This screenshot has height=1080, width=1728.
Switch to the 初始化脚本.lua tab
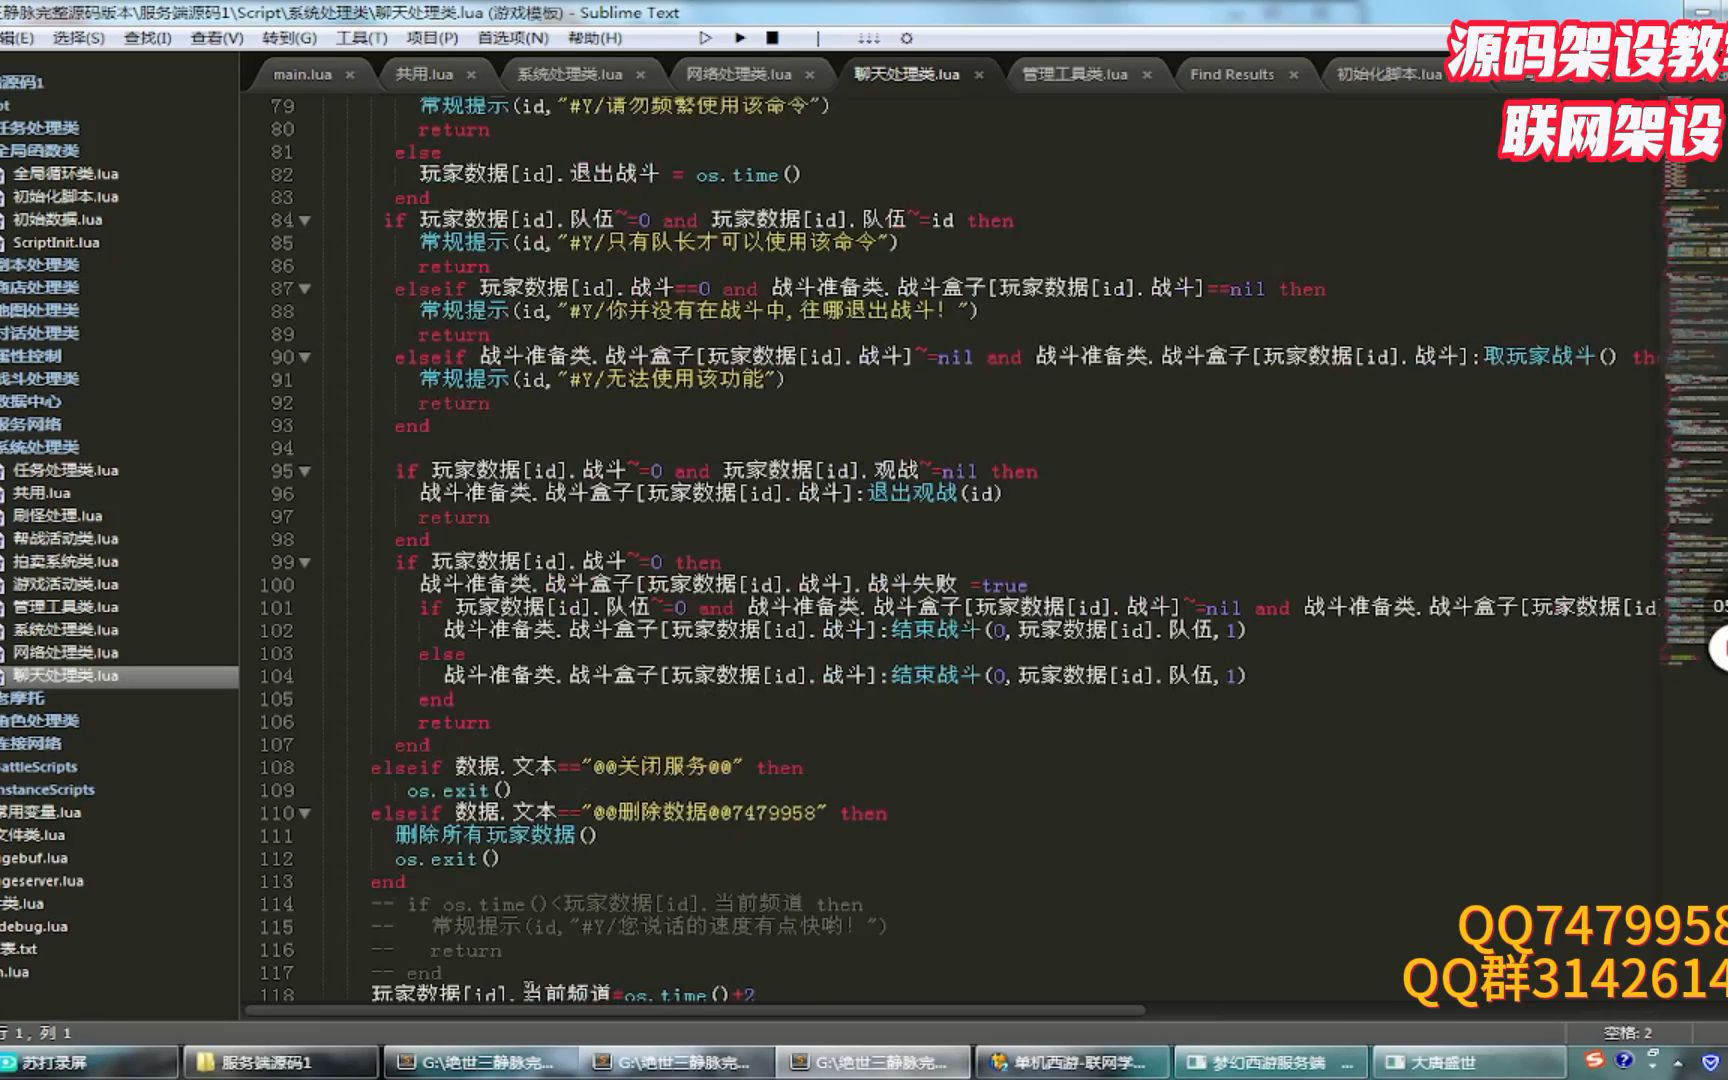point(1389,74)
